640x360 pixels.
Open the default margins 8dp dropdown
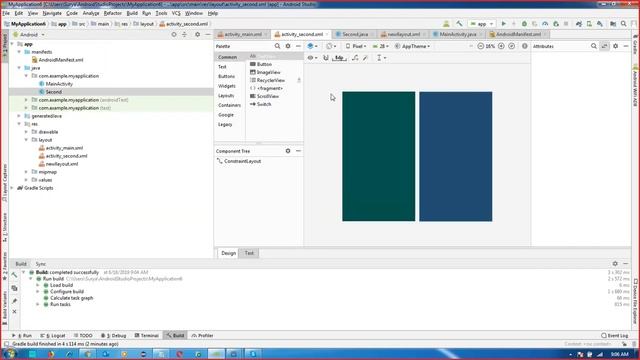pos(339,58)
